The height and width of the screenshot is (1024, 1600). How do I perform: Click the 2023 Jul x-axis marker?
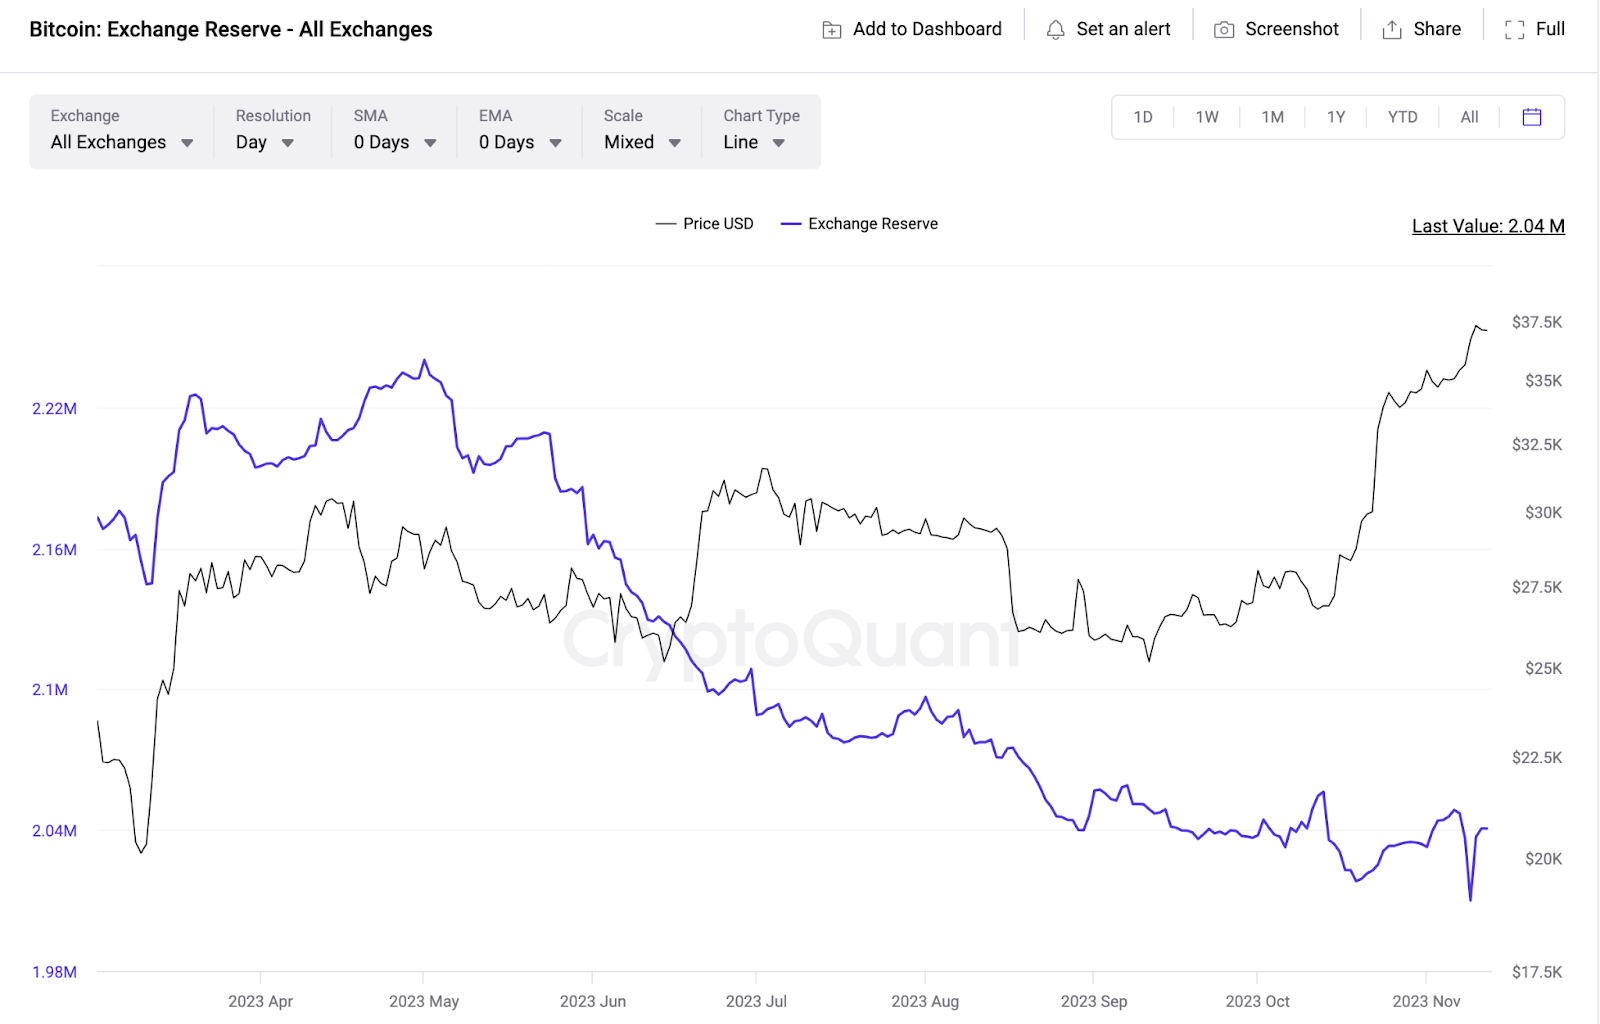[756, 1001]
